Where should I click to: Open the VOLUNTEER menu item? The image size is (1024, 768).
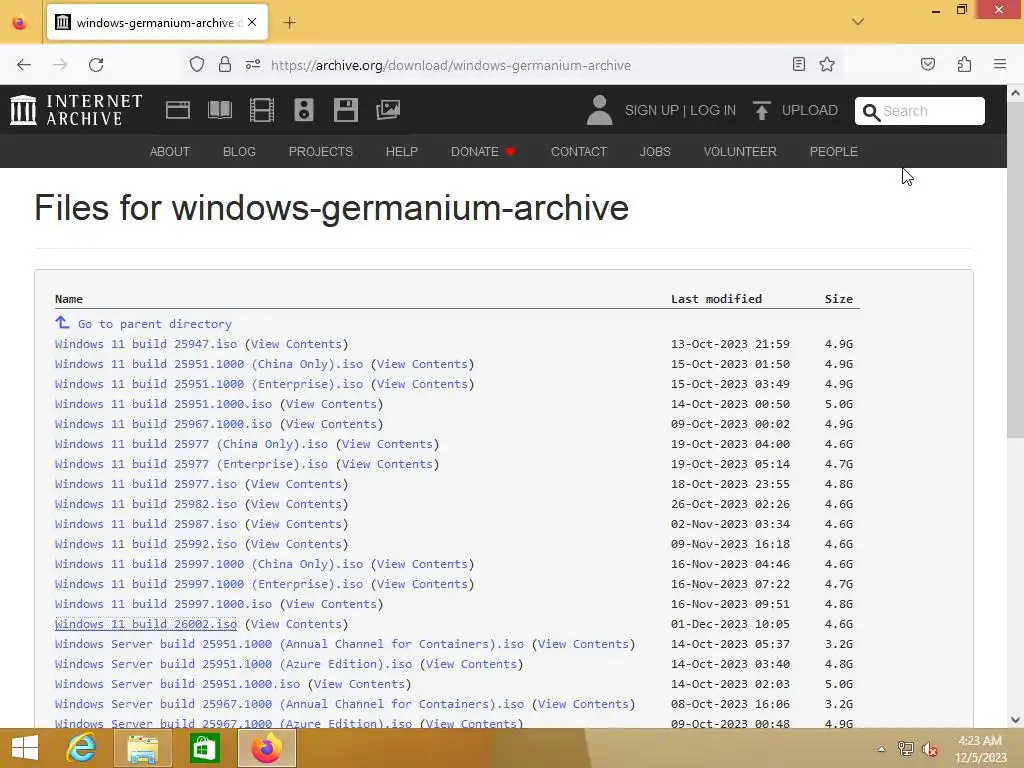(x=740, y=152)
